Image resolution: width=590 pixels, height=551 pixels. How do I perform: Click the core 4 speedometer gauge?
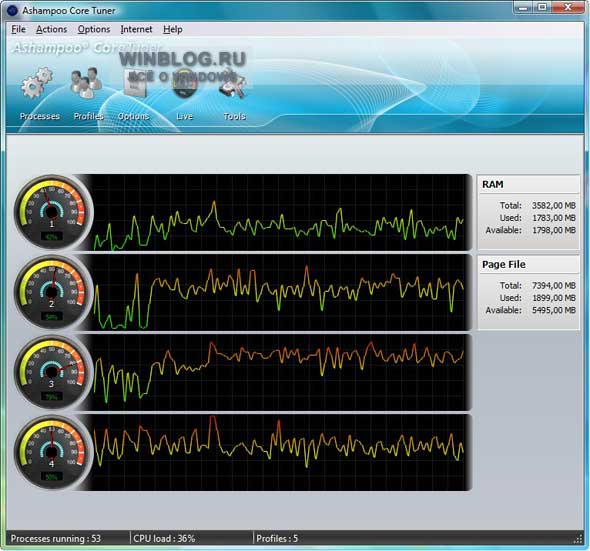coord(53,452)
